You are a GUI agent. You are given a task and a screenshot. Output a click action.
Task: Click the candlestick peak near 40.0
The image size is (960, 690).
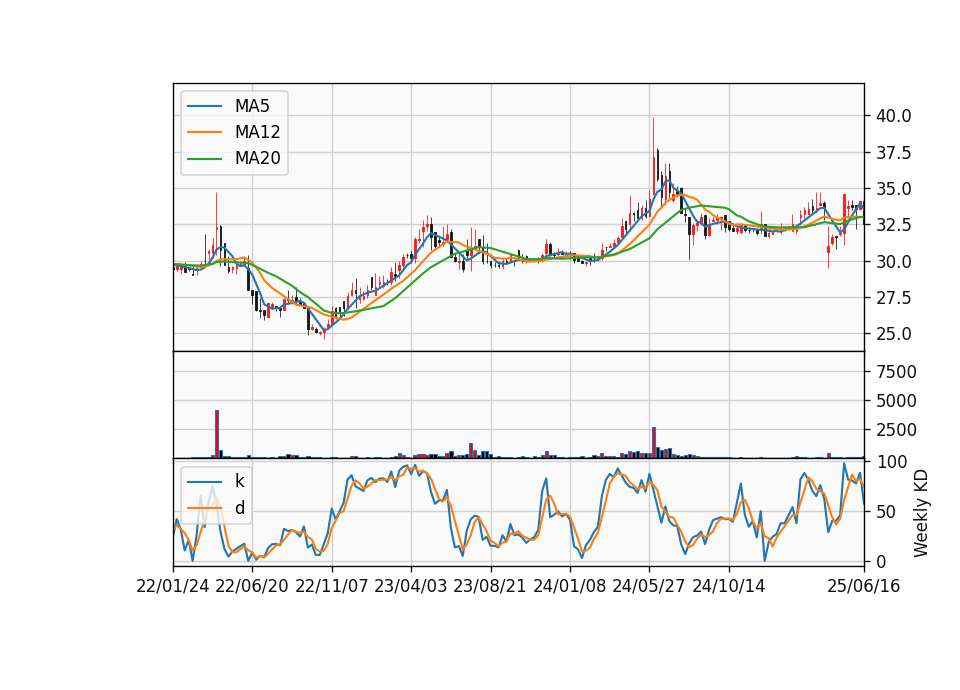pos(653,156)
